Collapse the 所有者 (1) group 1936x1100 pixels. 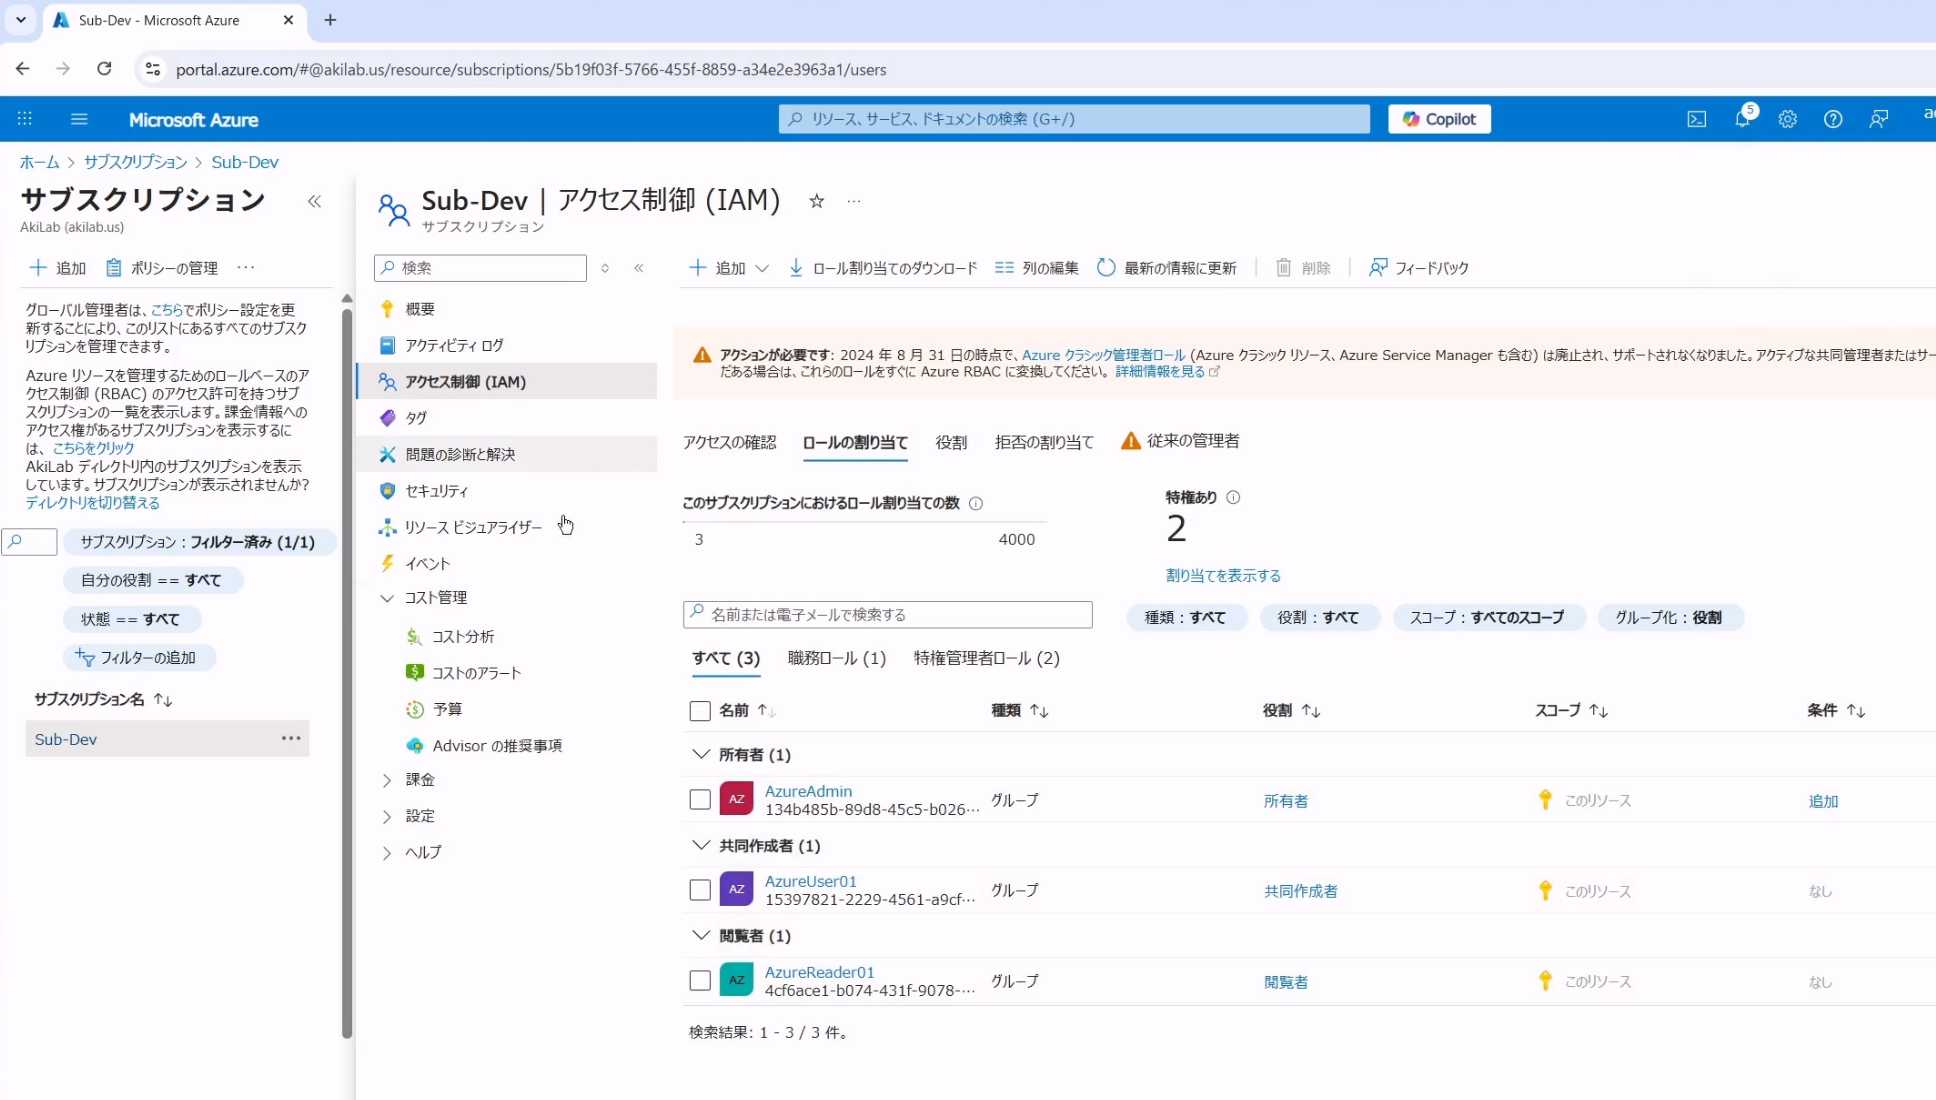pyautogui.click(x=701, y=754)
